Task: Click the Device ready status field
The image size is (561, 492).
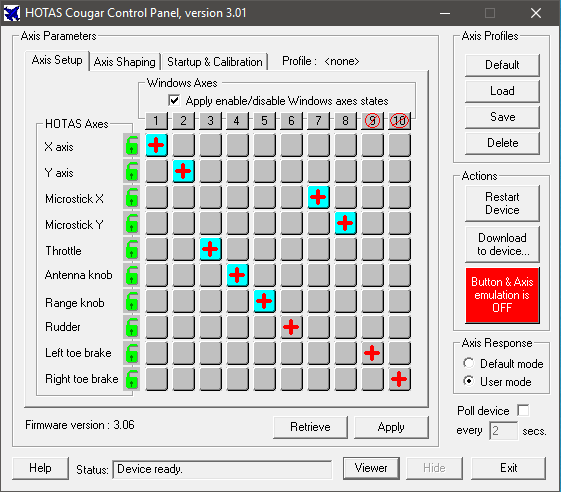Action: click(x=222, y=469)
